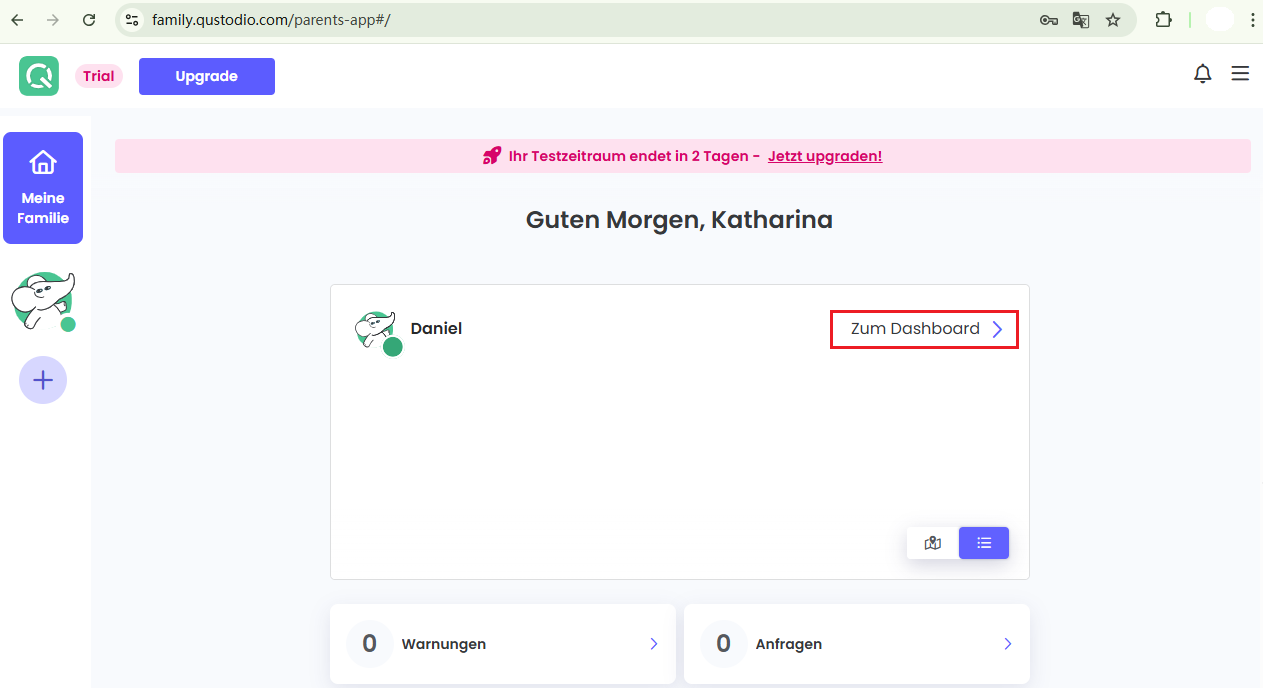Reload the page
The image size is (1263, 688).
89,20
